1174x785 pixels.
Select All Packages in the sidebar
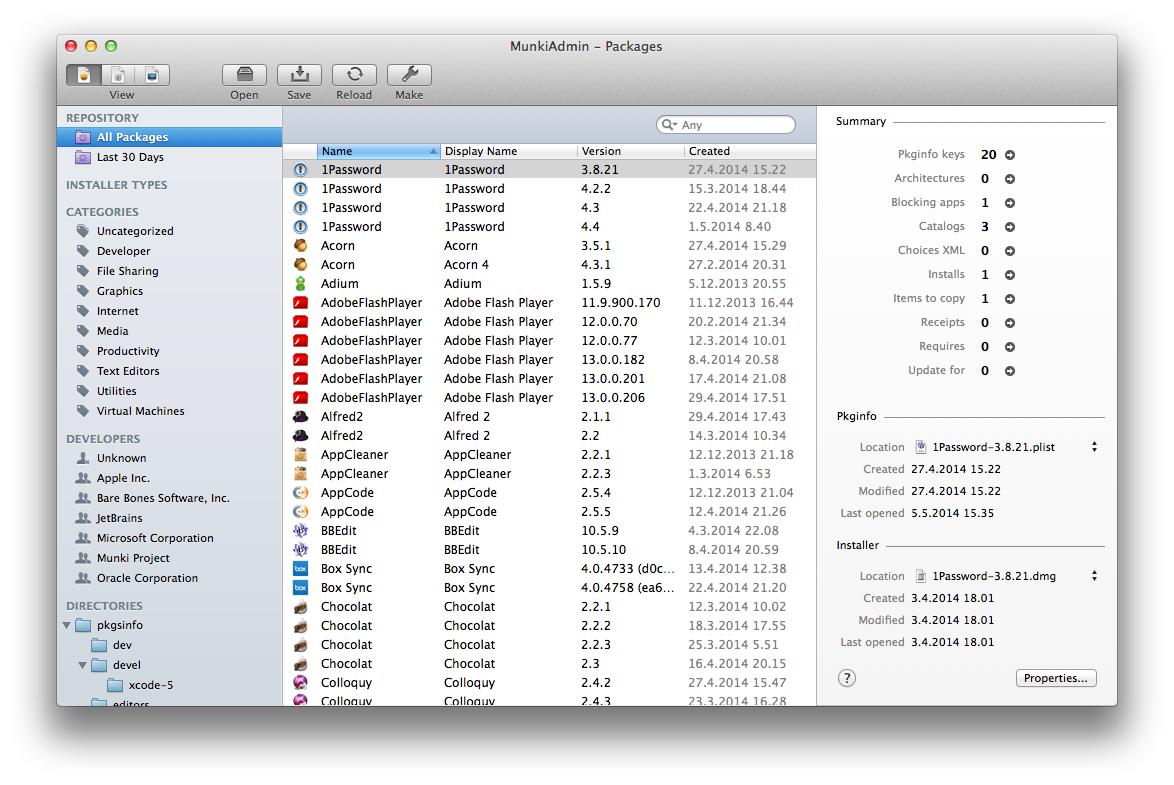coord(169,137)
